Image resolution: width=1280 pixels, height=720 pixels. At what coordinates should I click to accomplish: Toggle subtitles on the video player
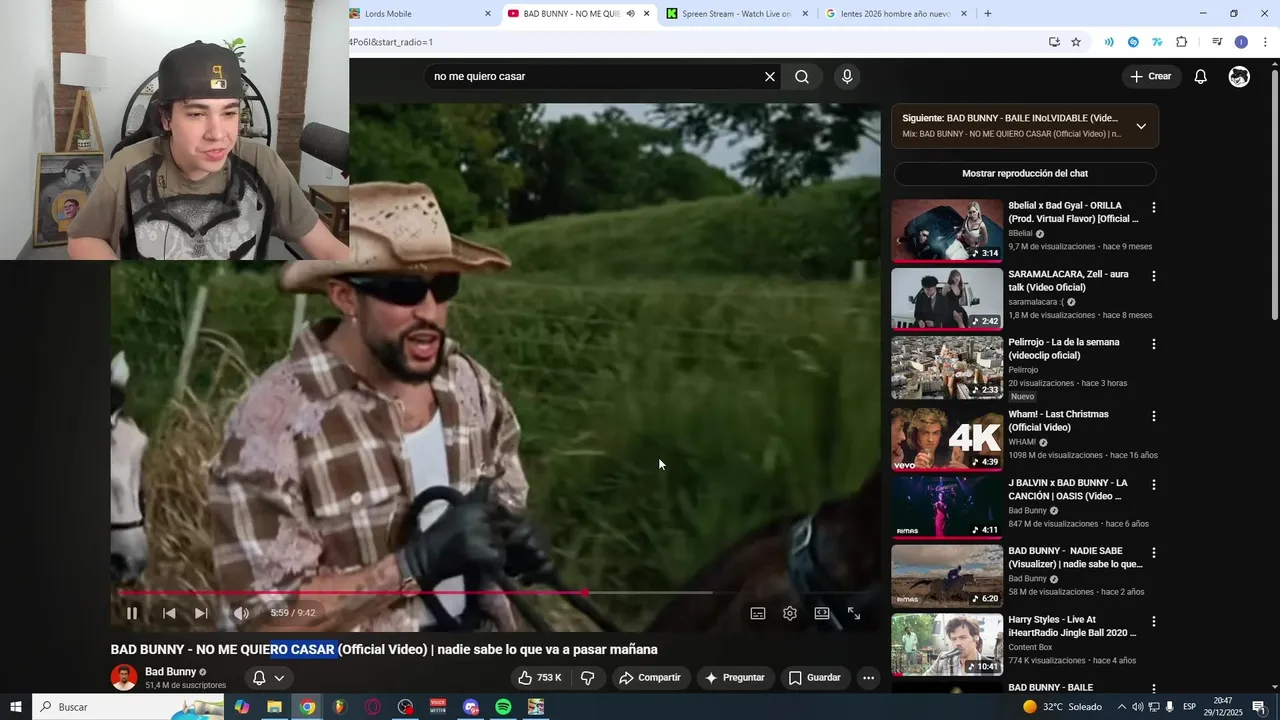click(x=758, y=613)
